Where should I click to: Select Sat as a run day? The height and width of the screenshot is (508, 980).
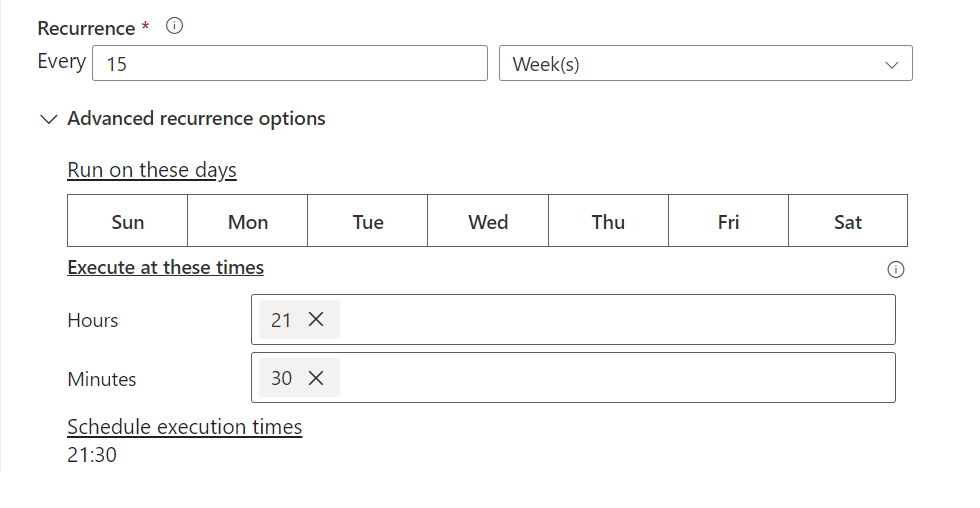point(848,222)
